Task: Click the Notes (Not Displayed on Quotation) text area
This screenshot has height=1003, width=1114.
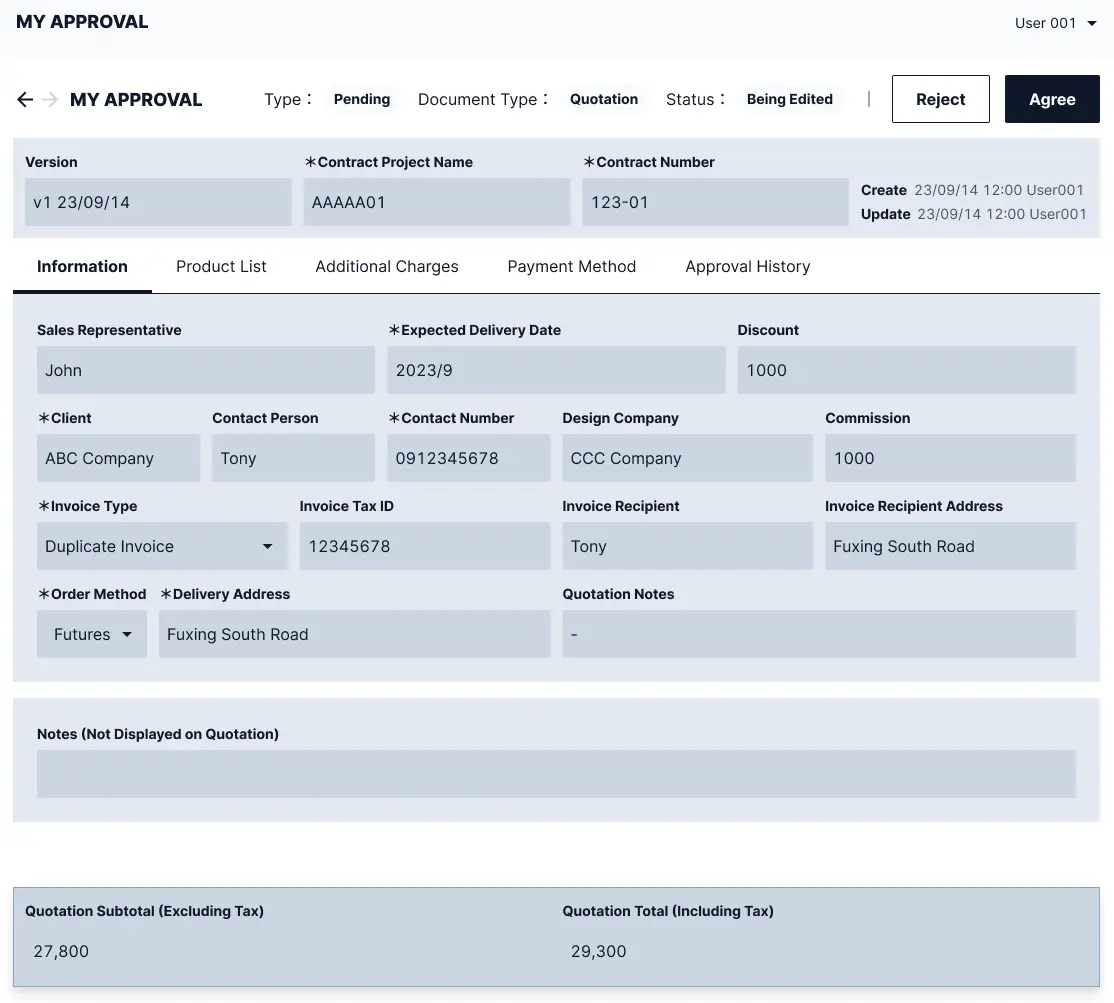Action: click(556, 774)
